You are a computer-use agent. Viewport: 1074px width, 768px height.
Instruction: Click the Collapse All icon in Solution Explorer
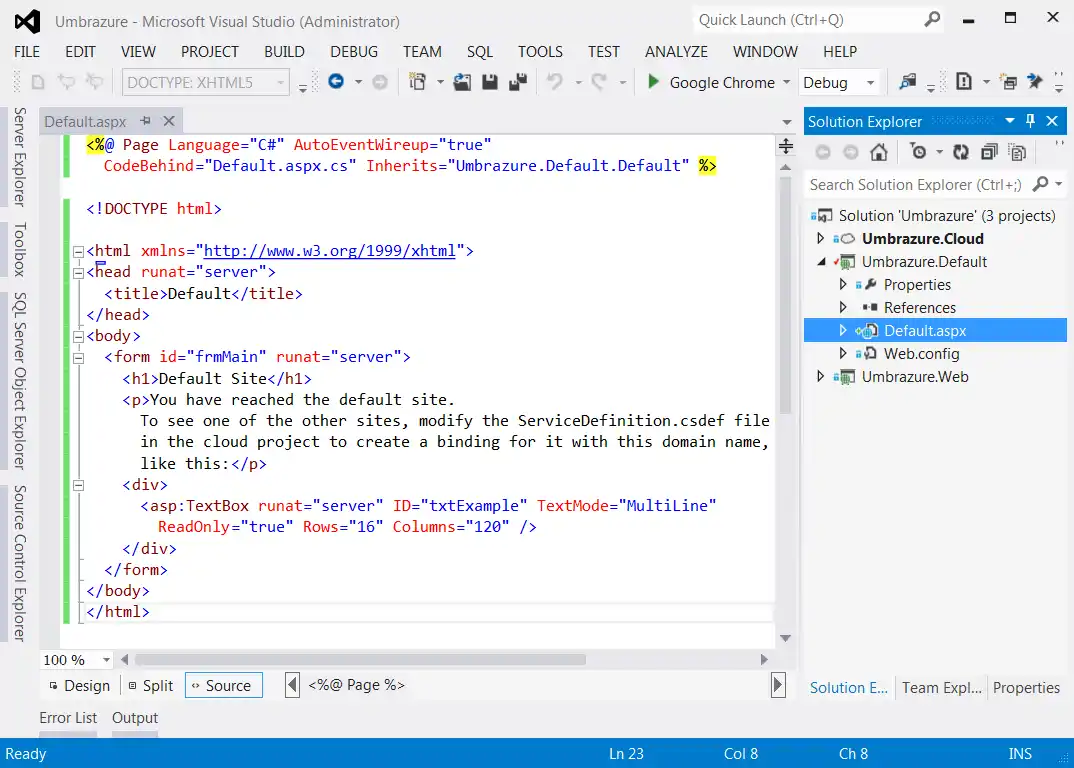click(x=989, y=152)
